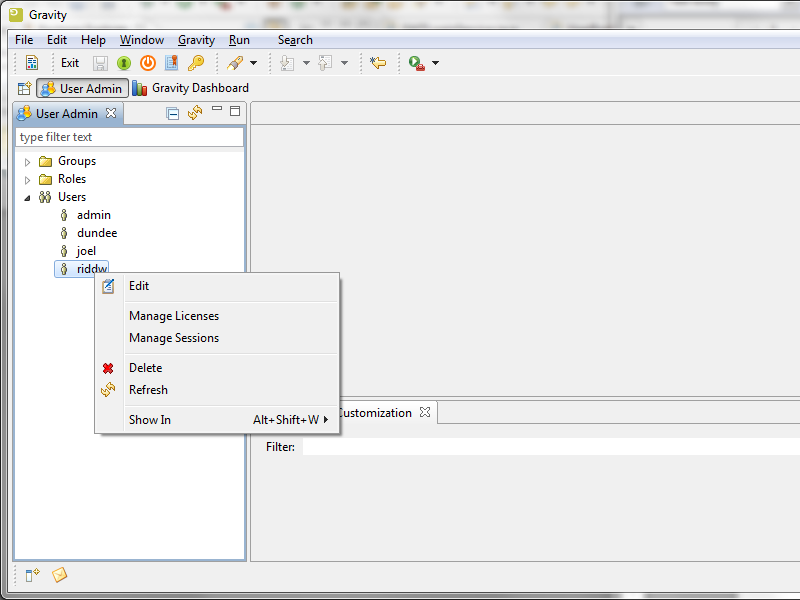This screenshot has width=800, height=600.
Task: Select Delete in the context menu
Action: click(x=145, y=368)
